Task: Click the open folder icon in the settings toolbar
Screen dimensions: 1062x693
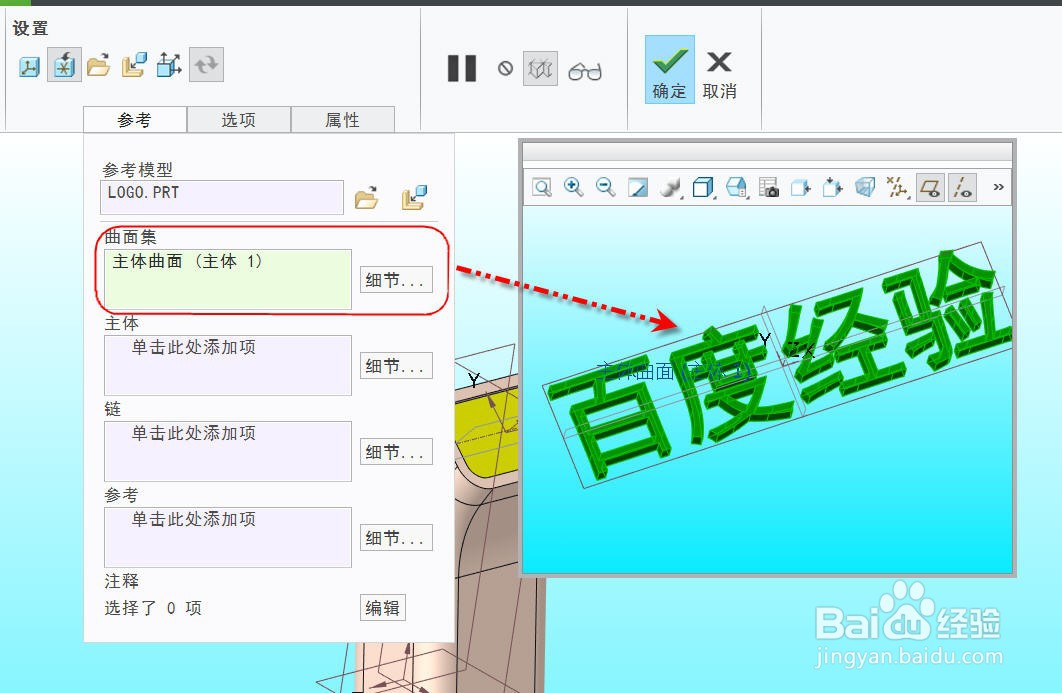Action: point(99,66)
